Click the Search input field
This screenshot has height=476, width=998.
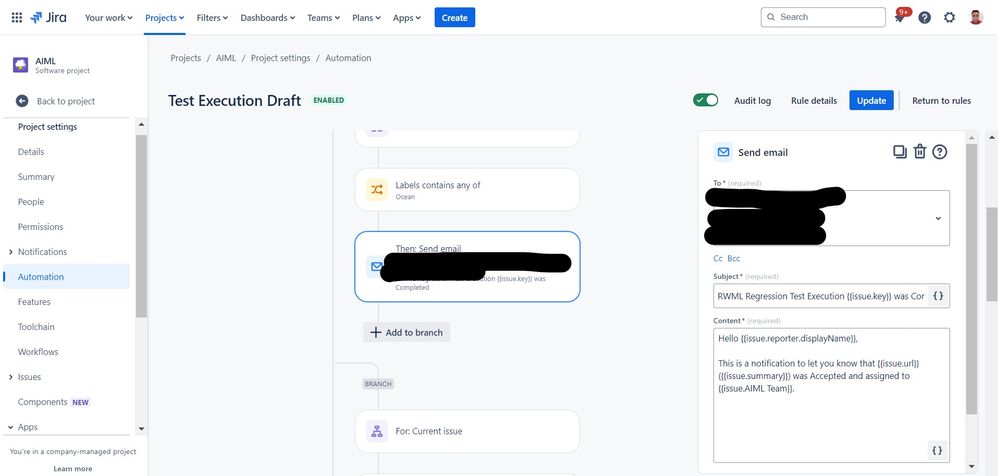823,17
